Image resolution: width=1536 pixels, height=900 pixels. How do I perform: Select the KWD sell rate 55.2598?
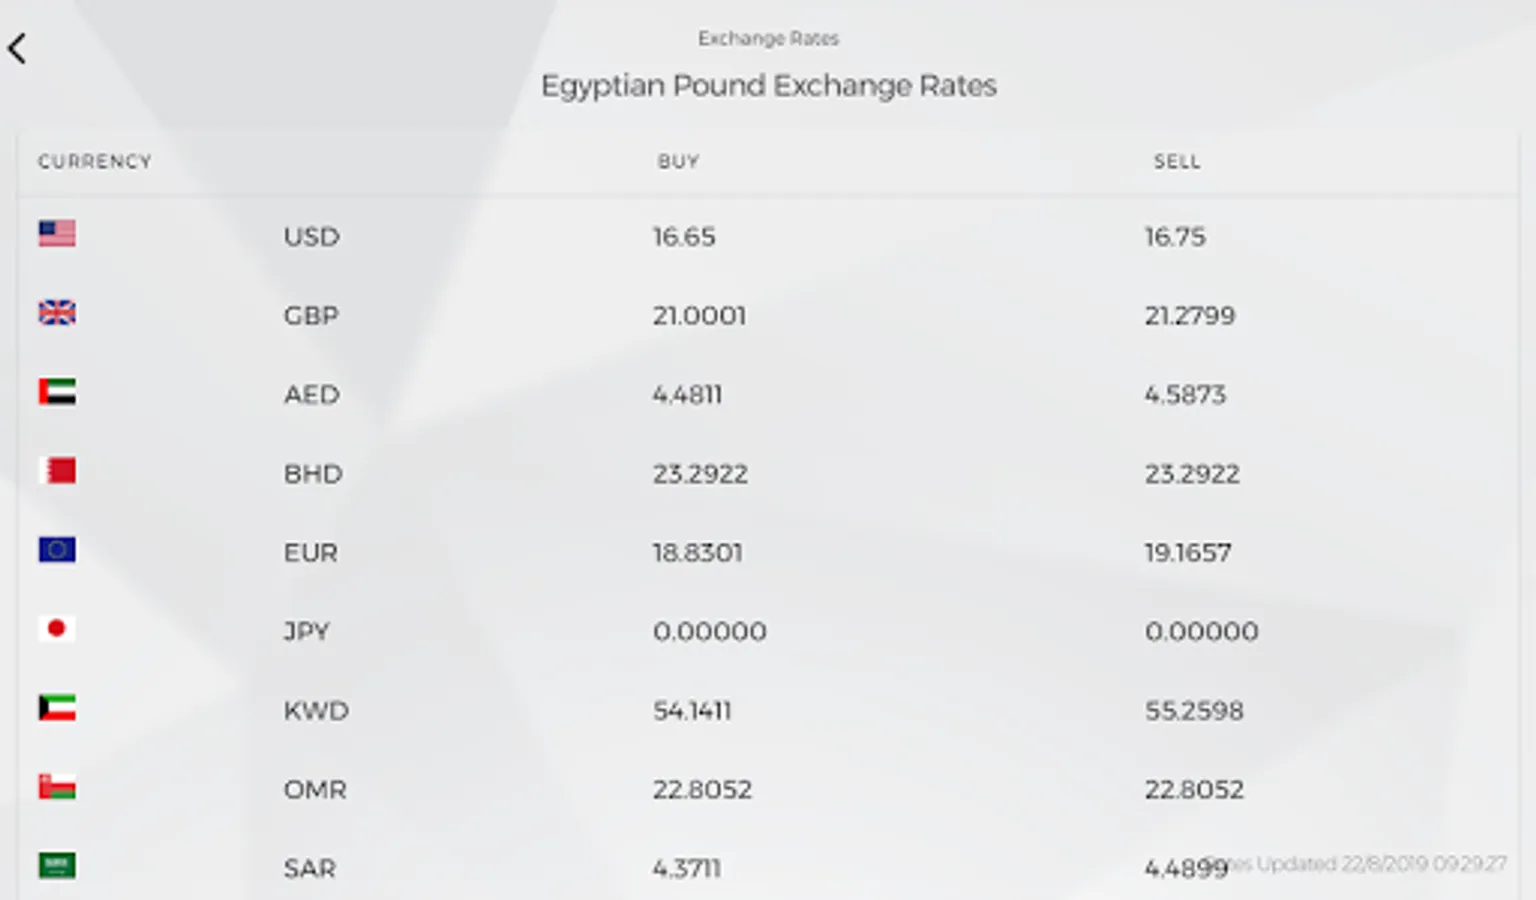pyautogui.click(x=1194, y=711)
